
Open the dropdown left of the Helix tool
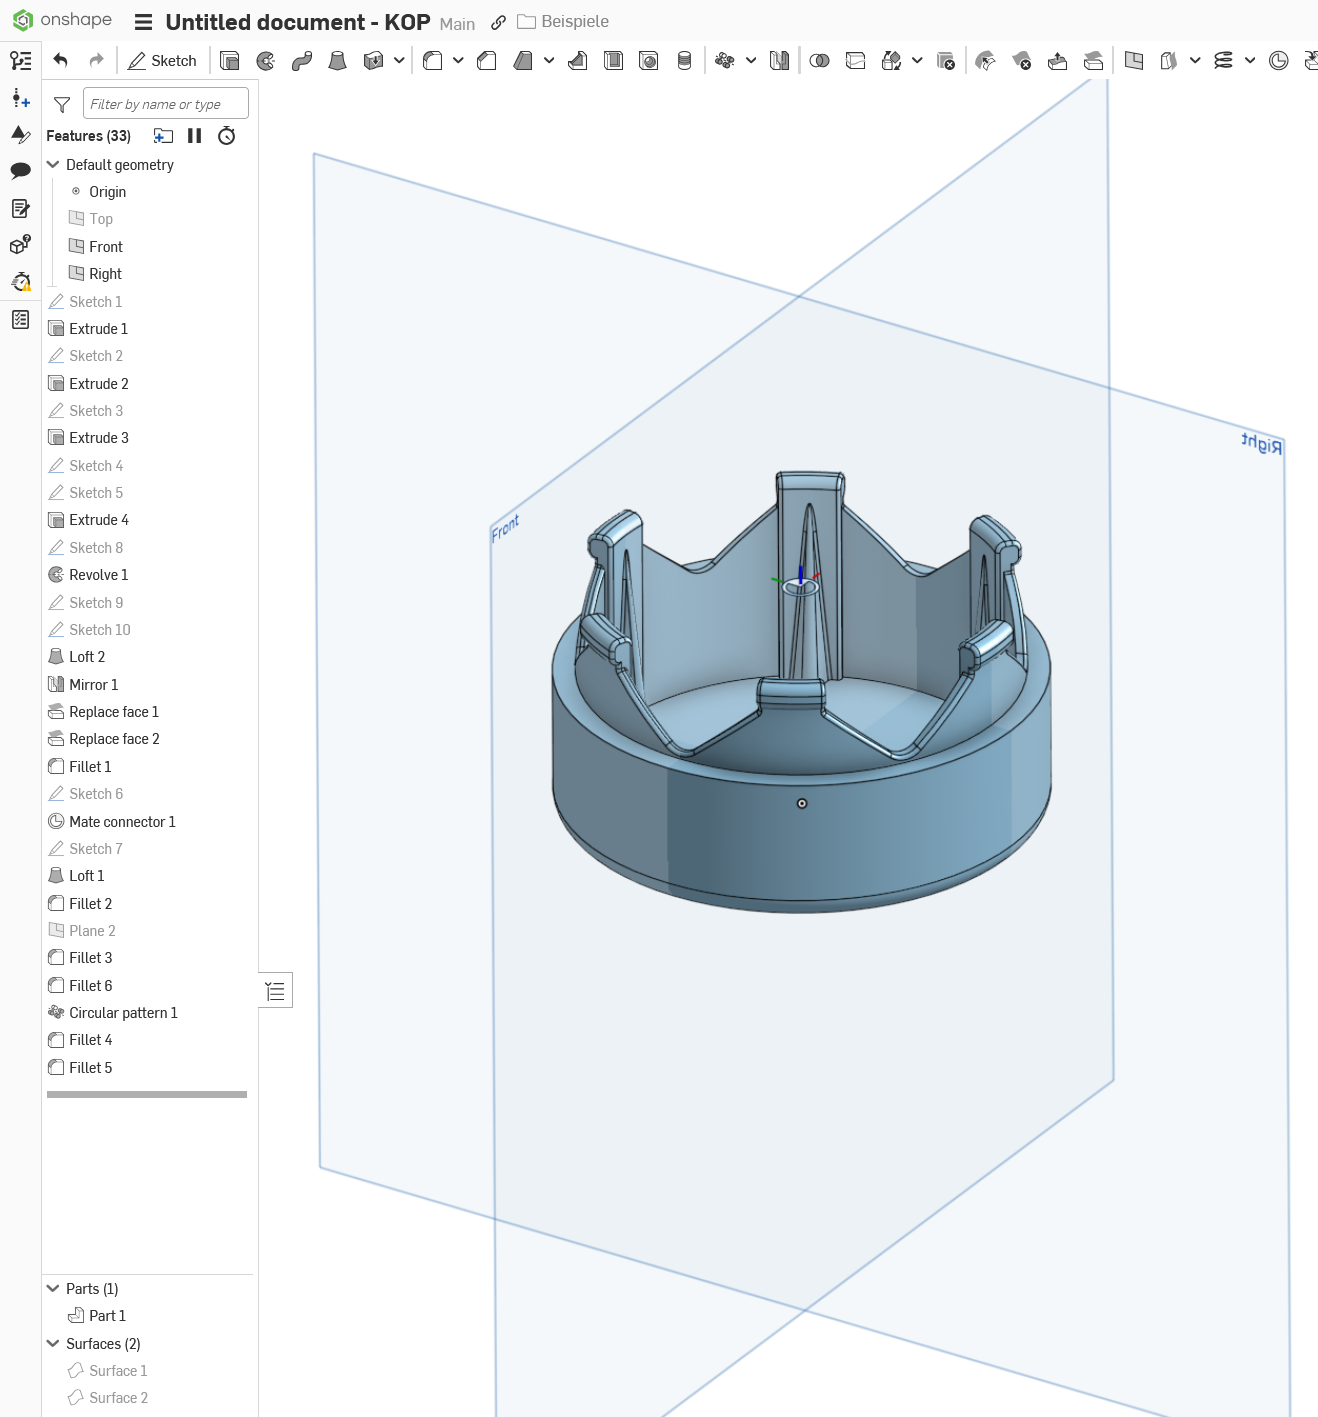[x=1195, y=61]
